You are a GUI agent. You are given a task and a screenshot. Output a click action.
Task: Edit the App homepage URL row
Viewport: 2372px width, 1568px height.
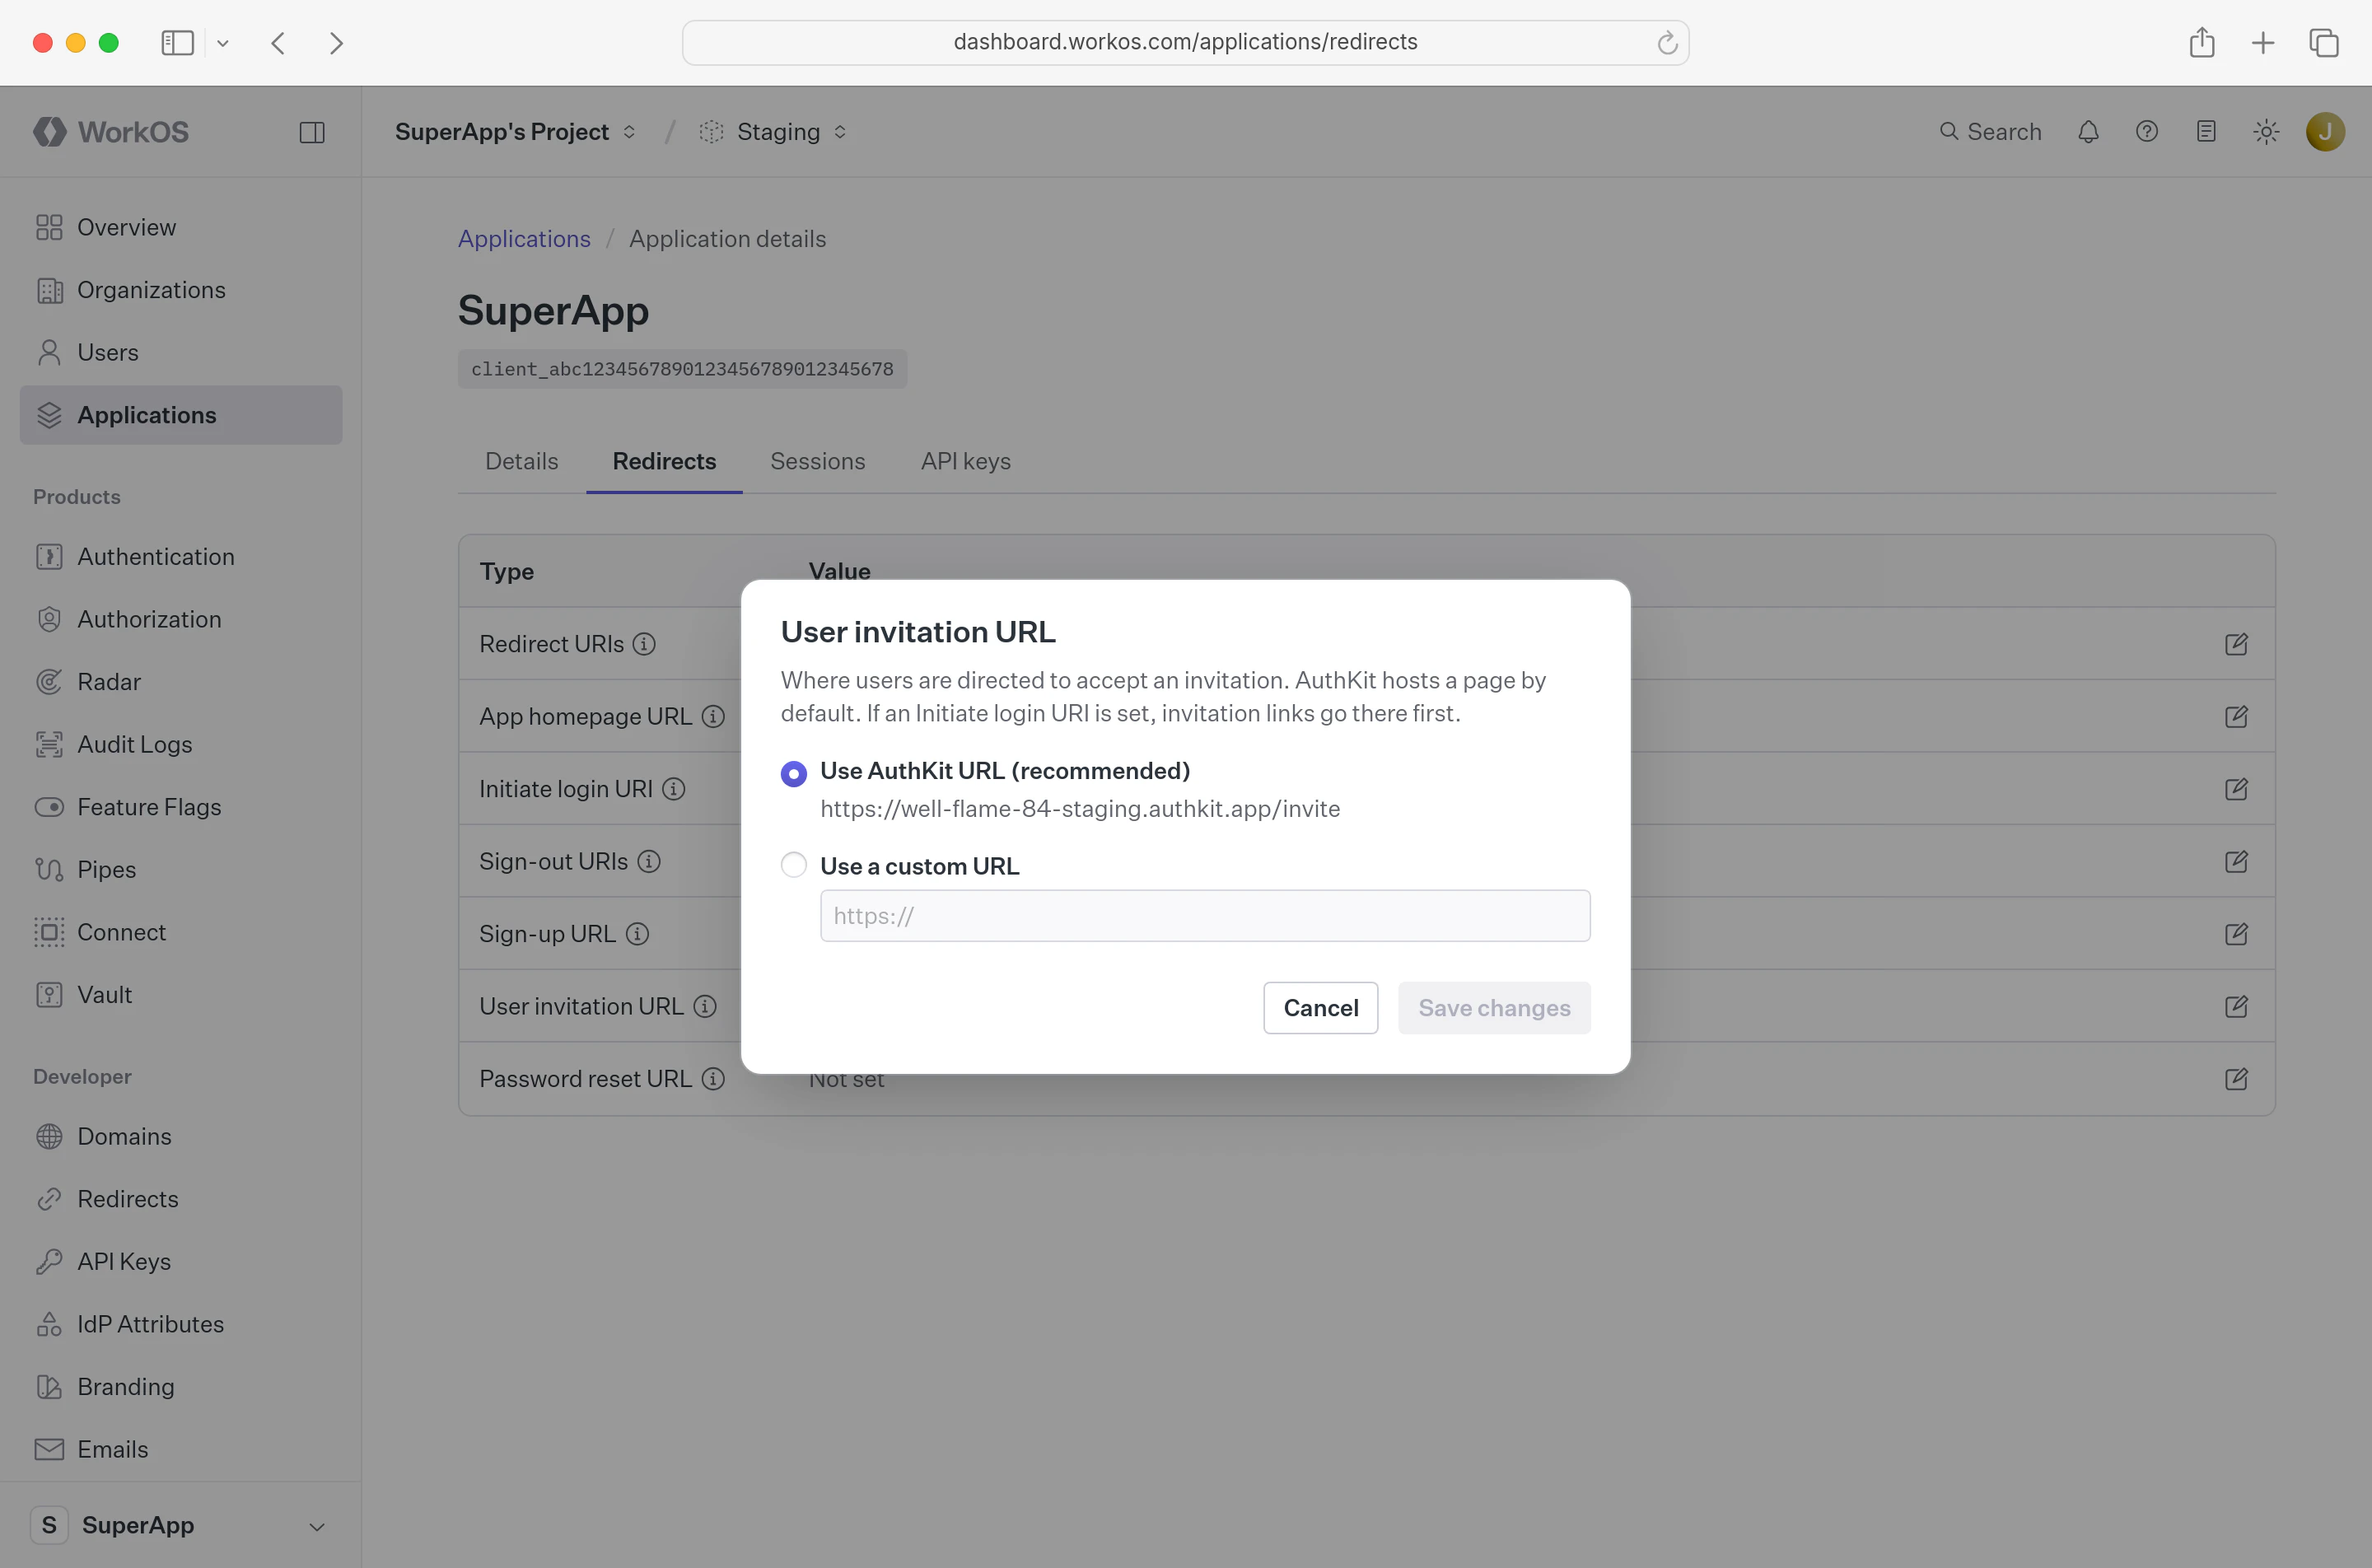point(2236,717)
